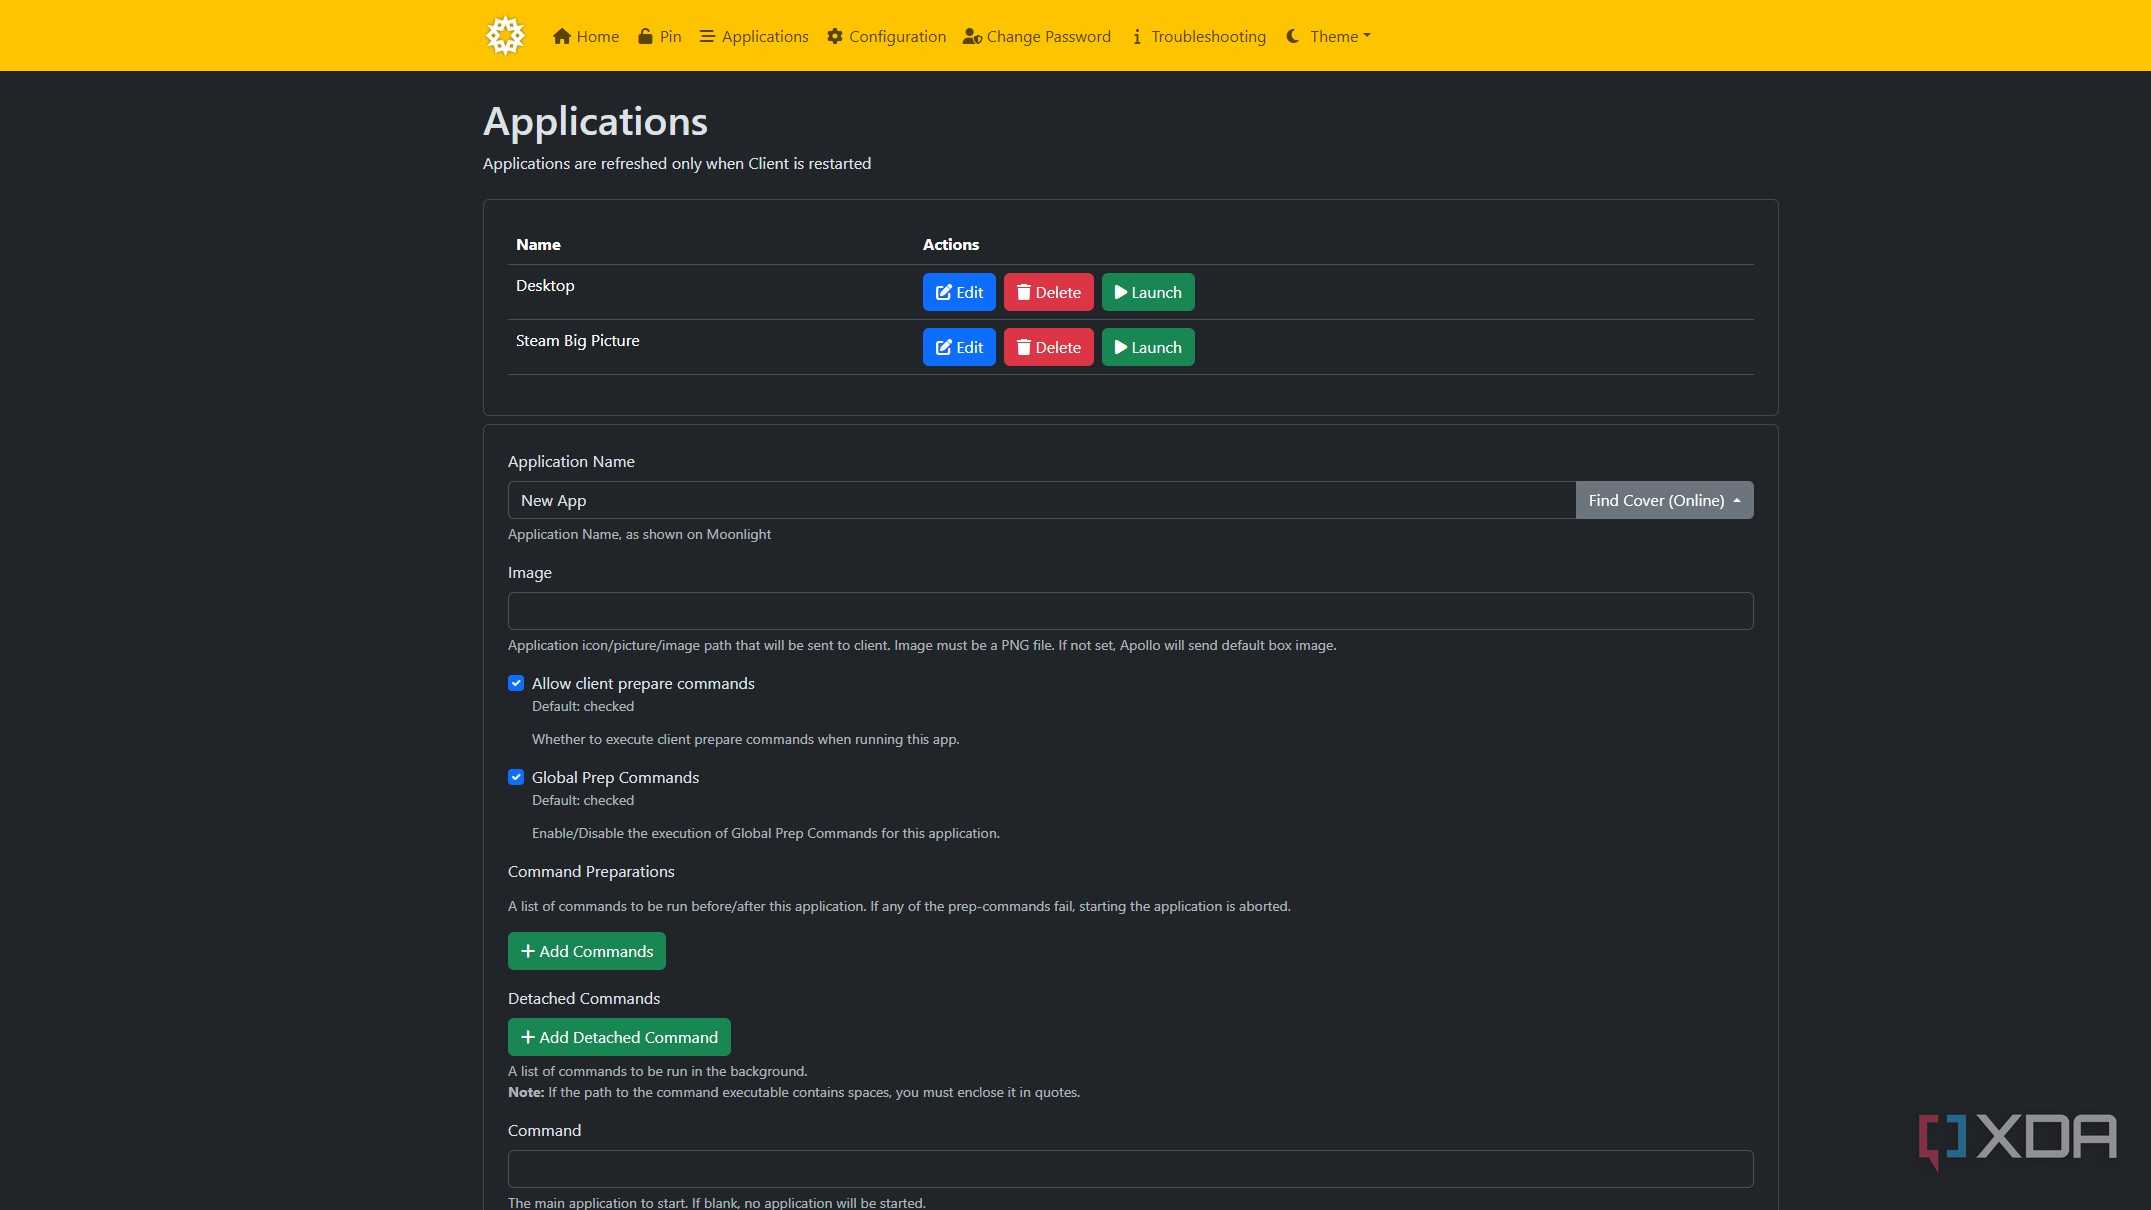Viewport: 2151px width, 1210px height.
Task: Uncheck Allow client prepare commands
Action: (x=516, y=683)
